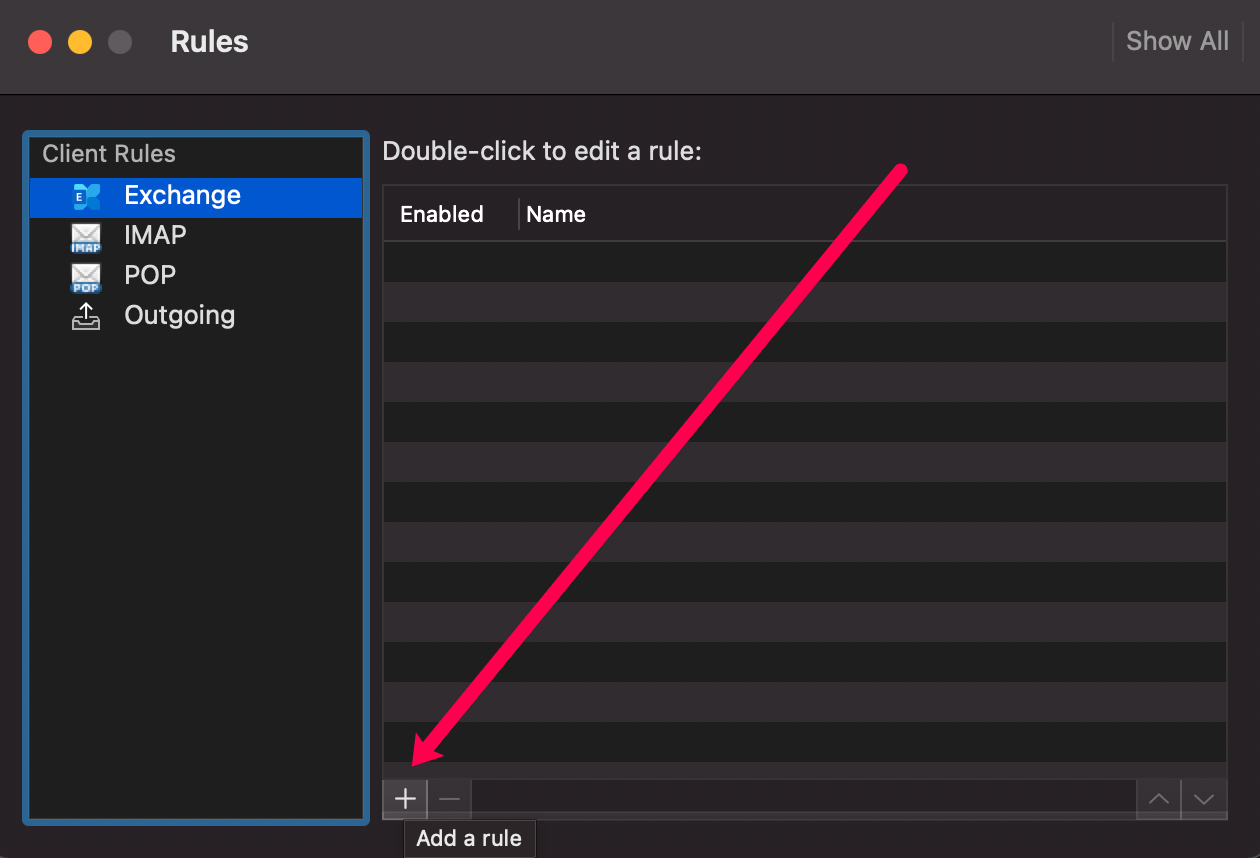
Task: Click the POP envelope icon
Action: [86, 277]
